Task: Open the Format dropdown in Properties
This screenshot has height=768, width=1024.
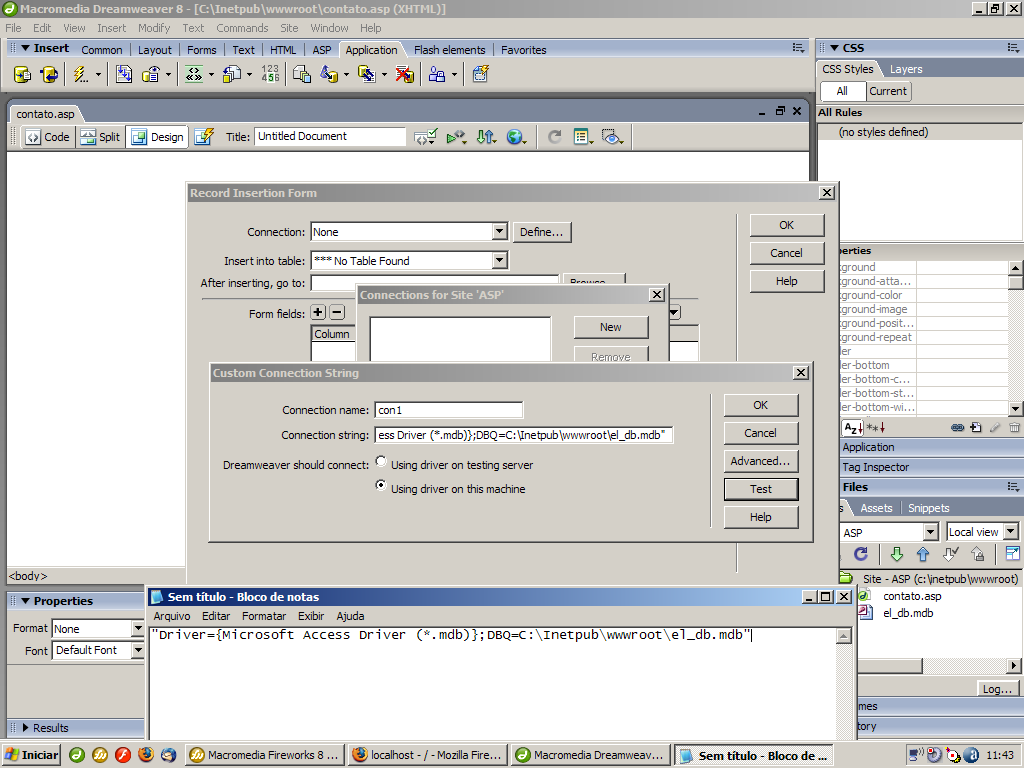Action: 138,628
